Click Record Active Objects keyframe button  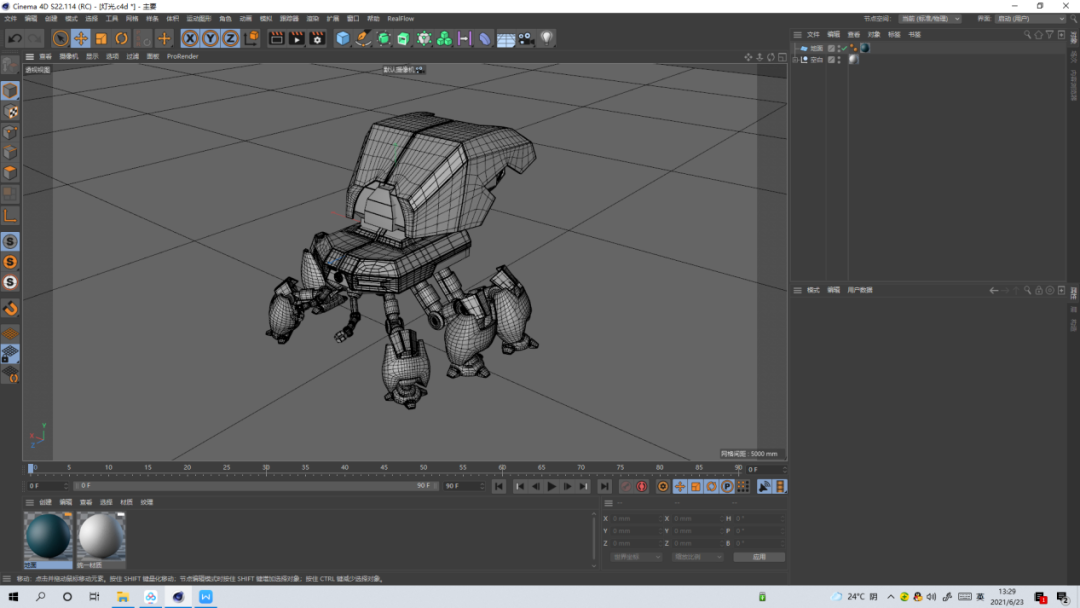[625, 487]
